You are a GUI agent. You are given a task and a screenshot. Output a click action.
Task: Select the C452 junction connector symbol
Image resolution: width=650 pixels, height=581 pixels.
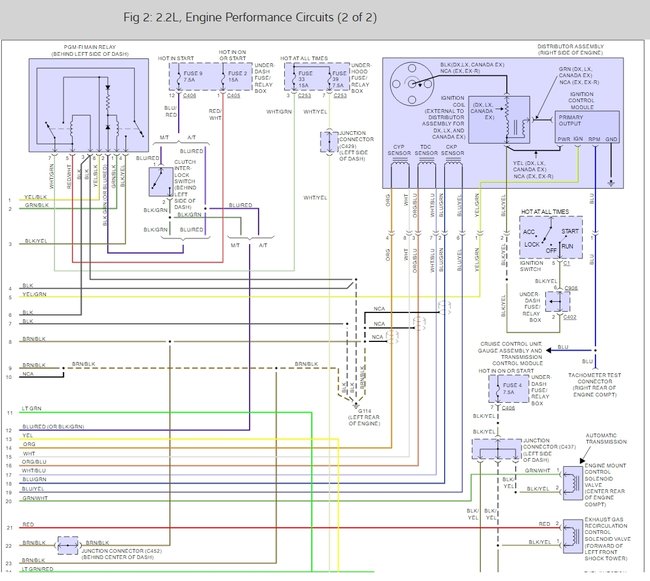click(x=68, y=546)
